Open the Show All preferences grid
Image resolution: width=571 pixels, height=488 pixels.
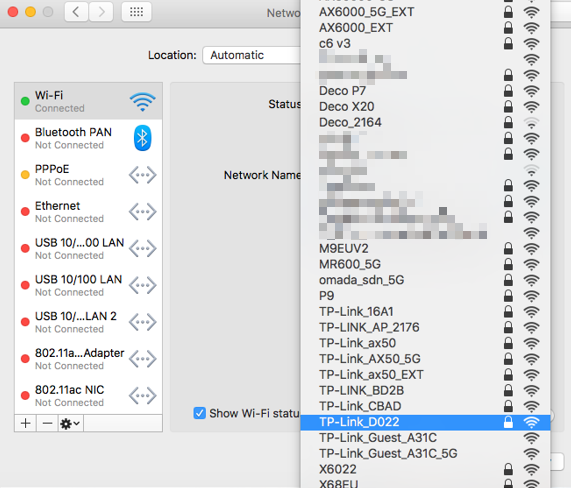(137, 12)
